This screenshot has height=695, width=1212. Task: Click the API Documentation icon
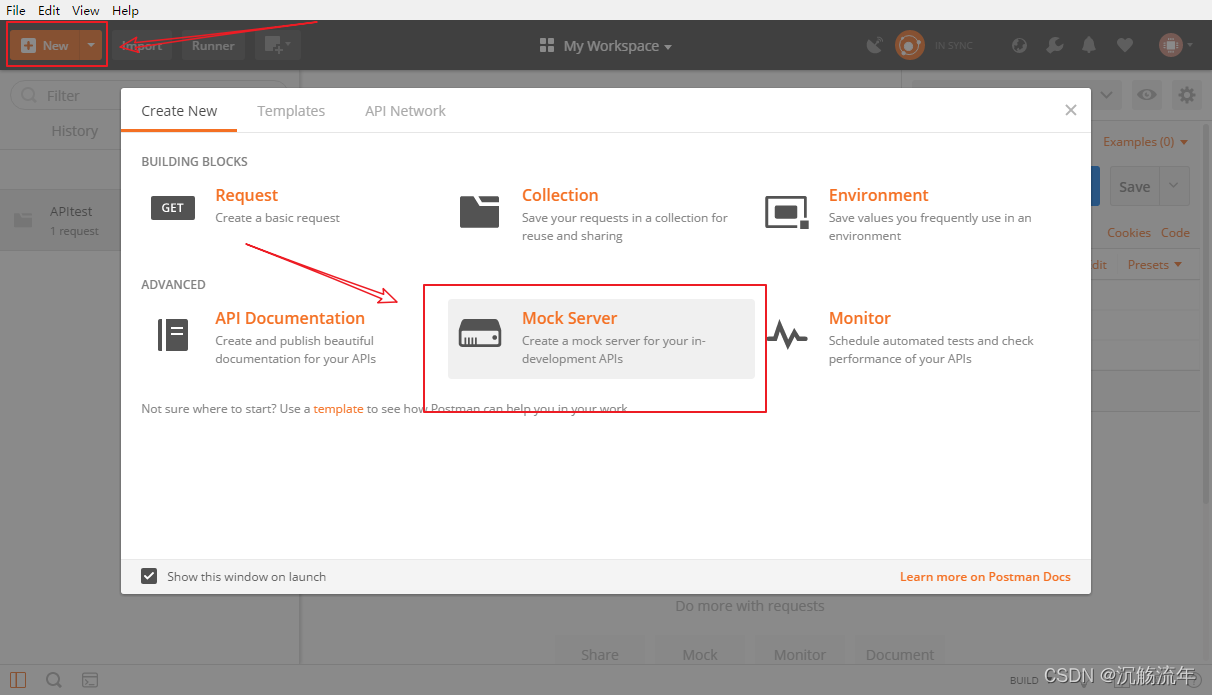(x=173, y=334)
